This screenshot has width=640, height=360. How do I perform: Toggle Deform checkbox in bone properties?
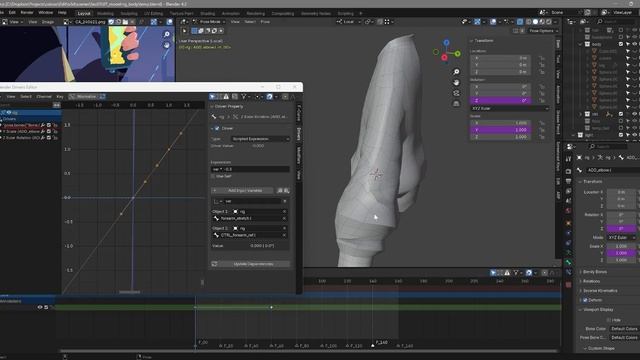point(585,300)
